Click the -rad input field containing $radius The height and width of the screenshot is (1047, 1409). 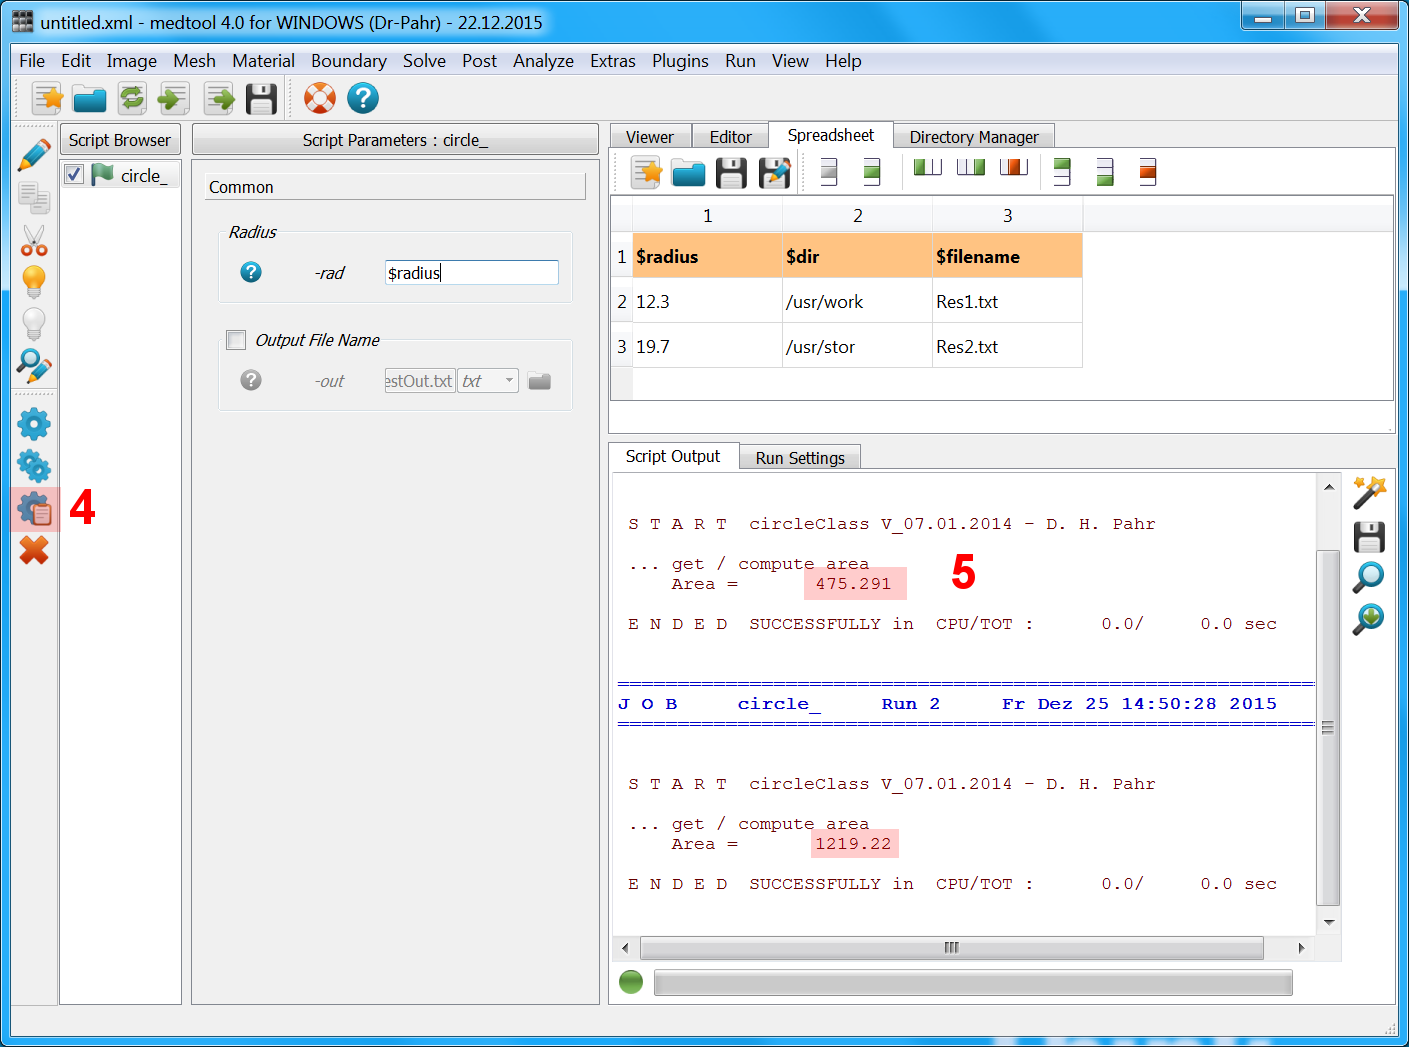(x=471, y=273)
